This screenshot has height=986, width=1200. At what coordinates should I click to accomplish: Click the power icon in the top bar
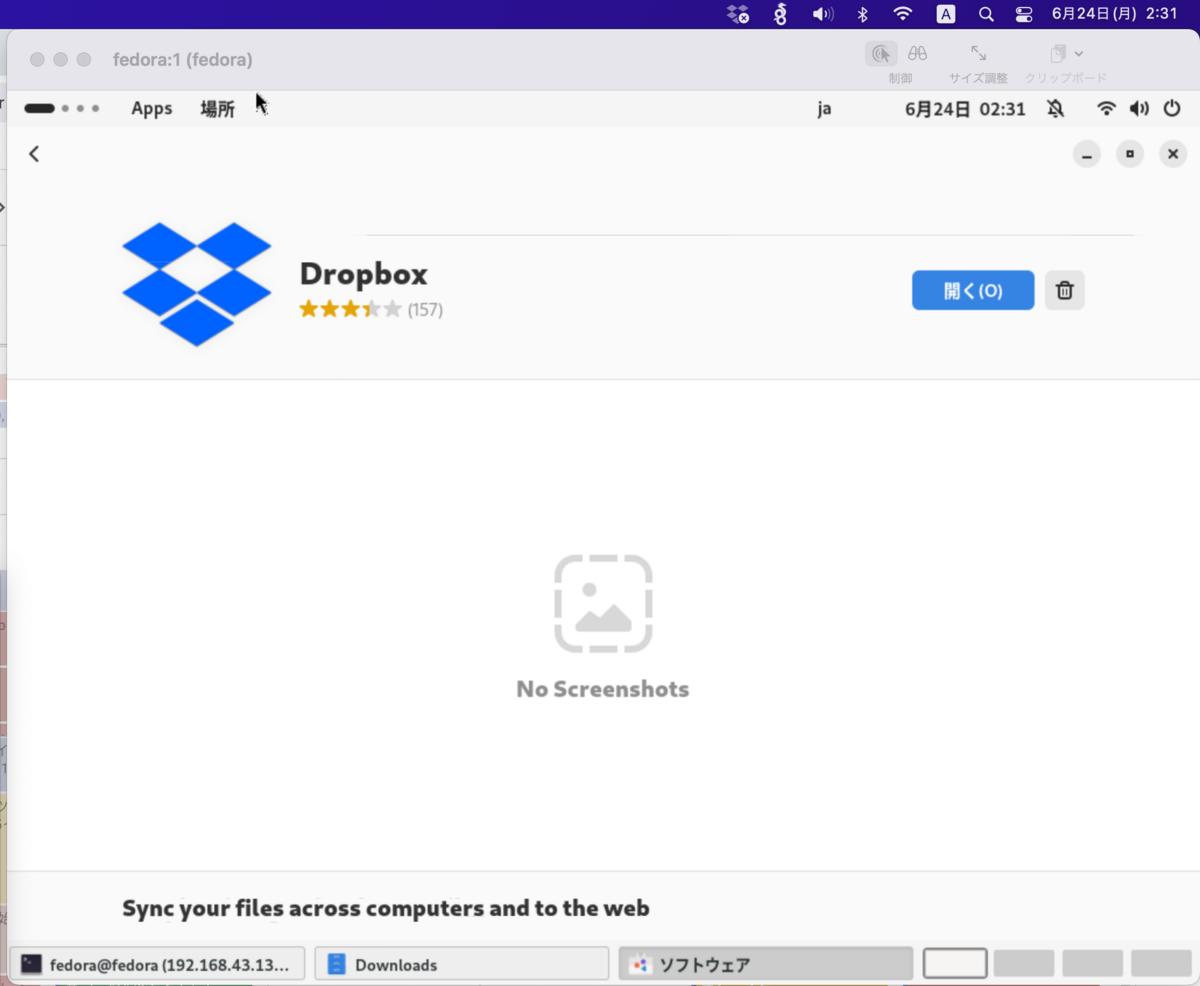pyautogui.click(x=1172, y=108)
